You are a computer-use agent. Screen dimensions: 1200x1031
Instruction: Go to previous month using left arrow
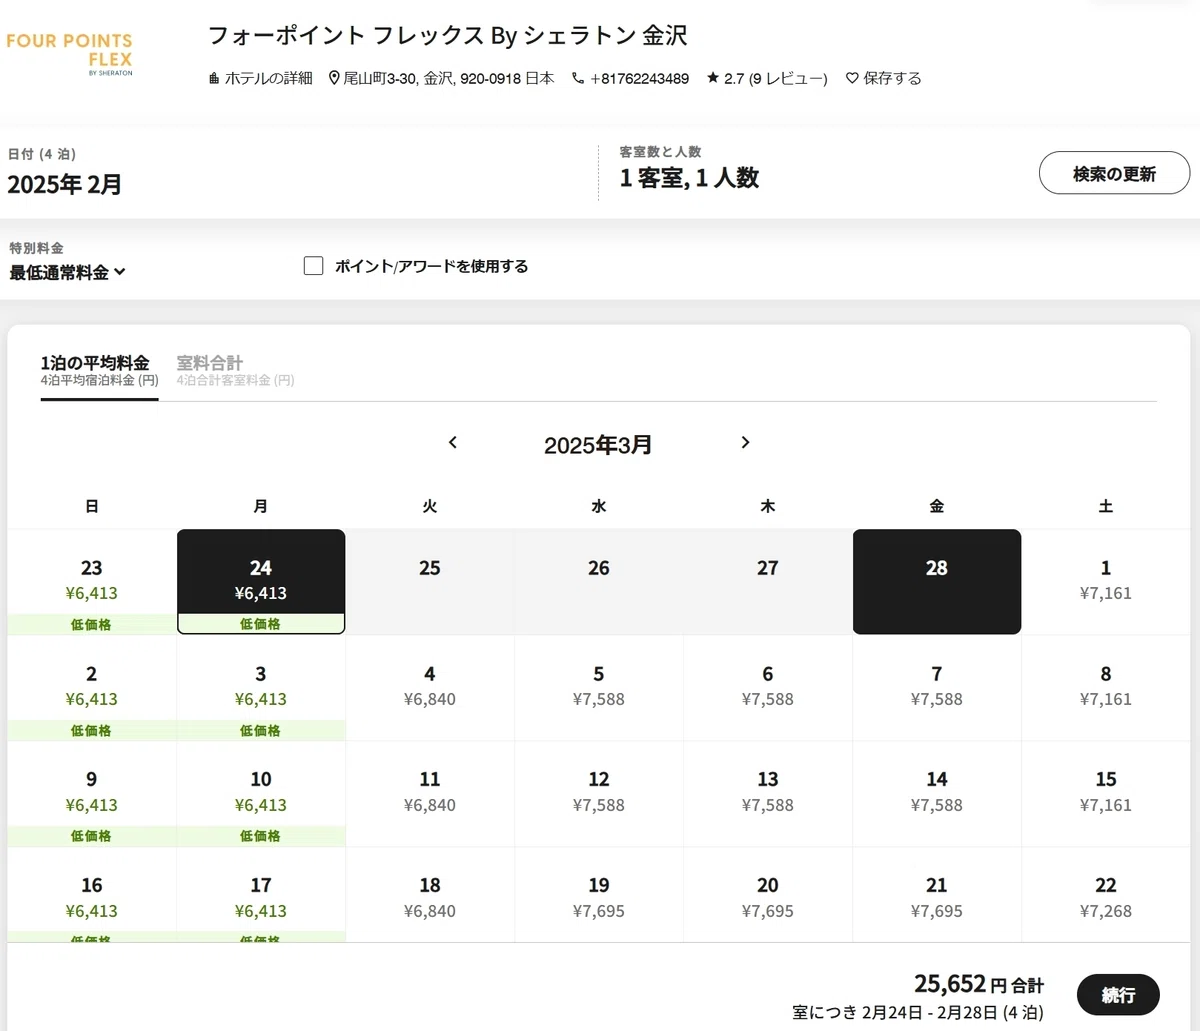pyautogui.click(x=453, y=442)
